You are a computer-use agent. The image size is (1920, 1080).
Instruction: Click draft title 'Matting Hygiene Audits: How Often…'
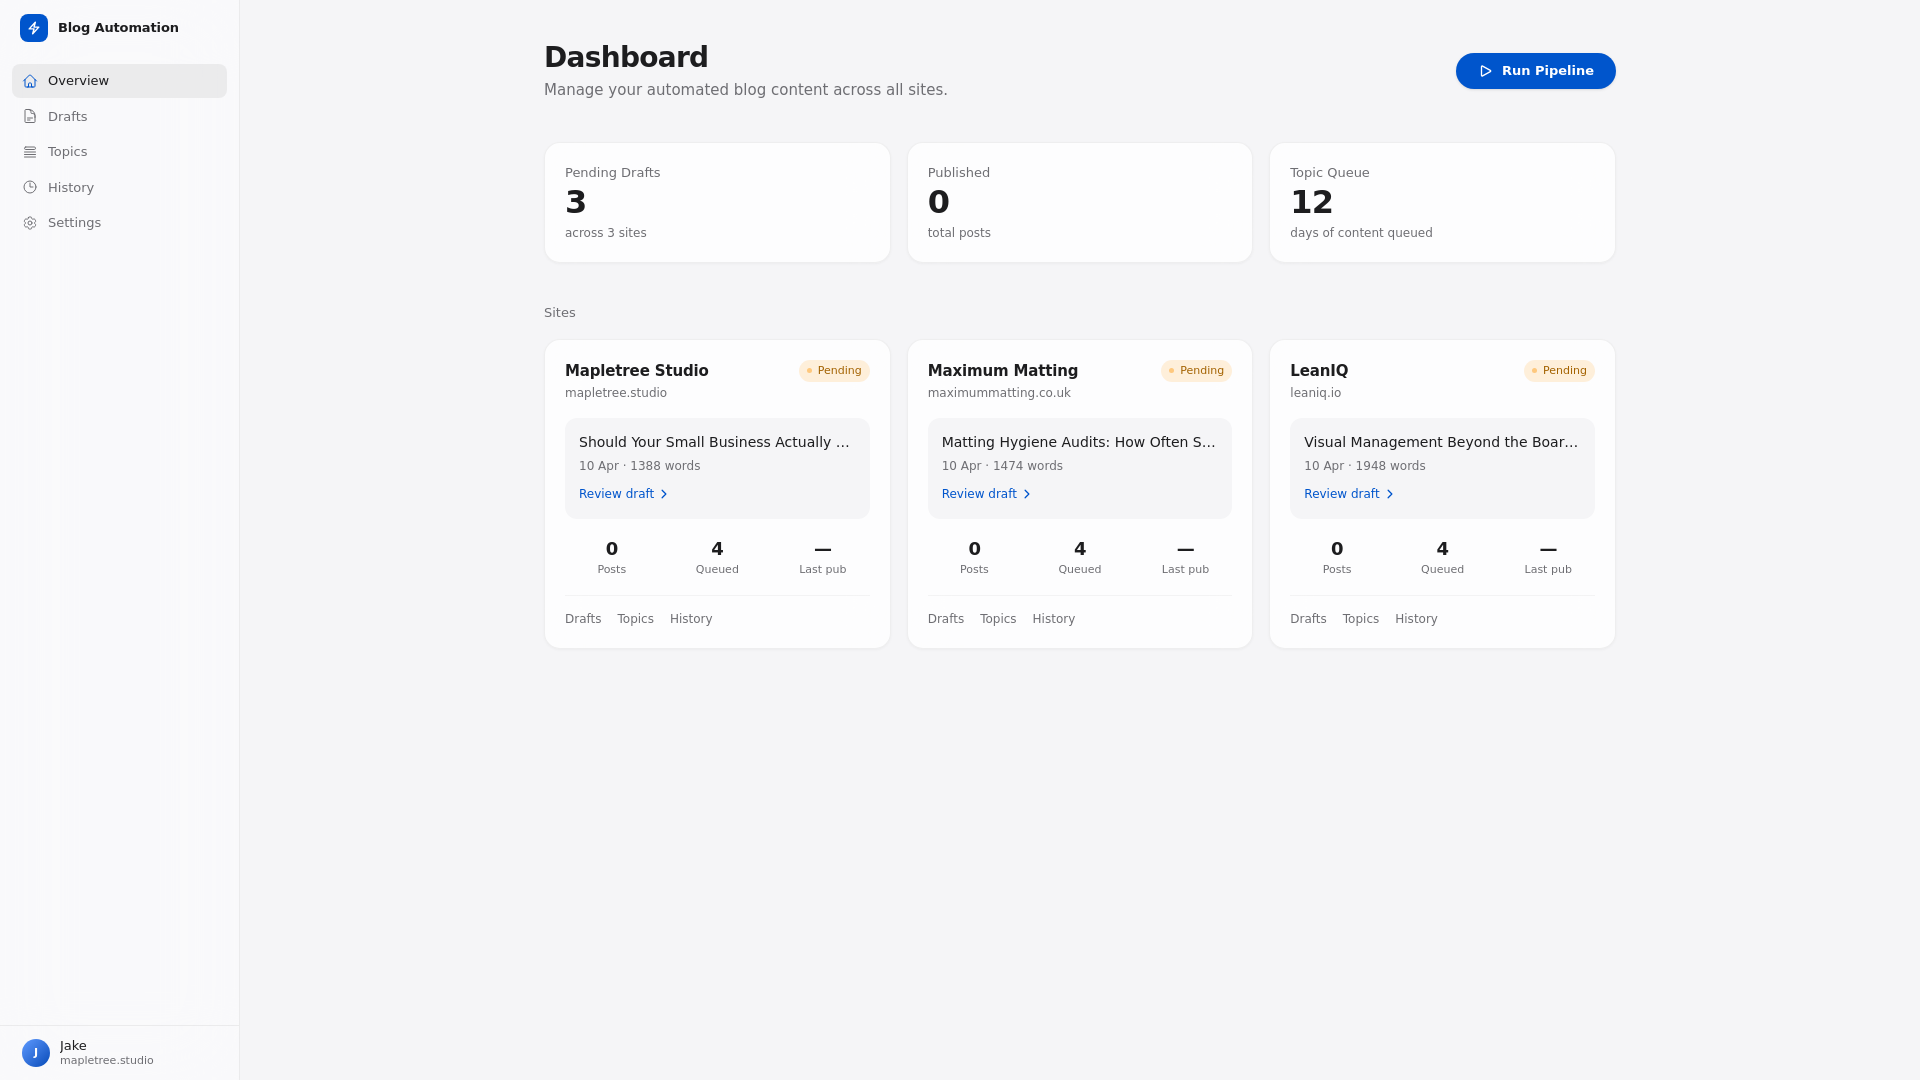pos(1079,442)
